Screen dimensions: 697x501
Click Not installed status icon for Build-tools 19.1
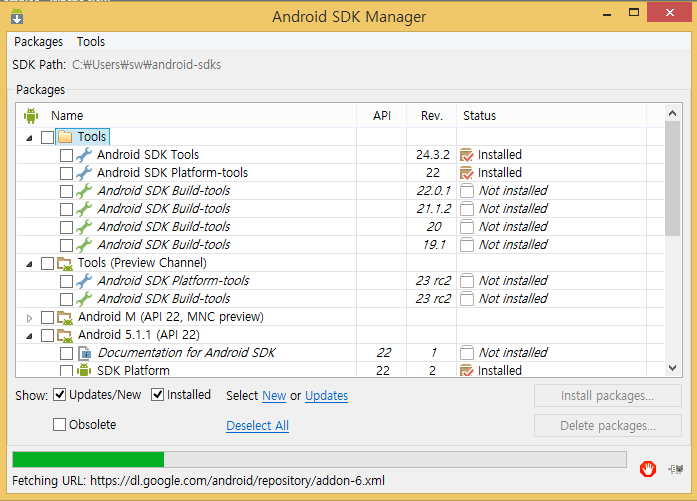click(467, 244)
